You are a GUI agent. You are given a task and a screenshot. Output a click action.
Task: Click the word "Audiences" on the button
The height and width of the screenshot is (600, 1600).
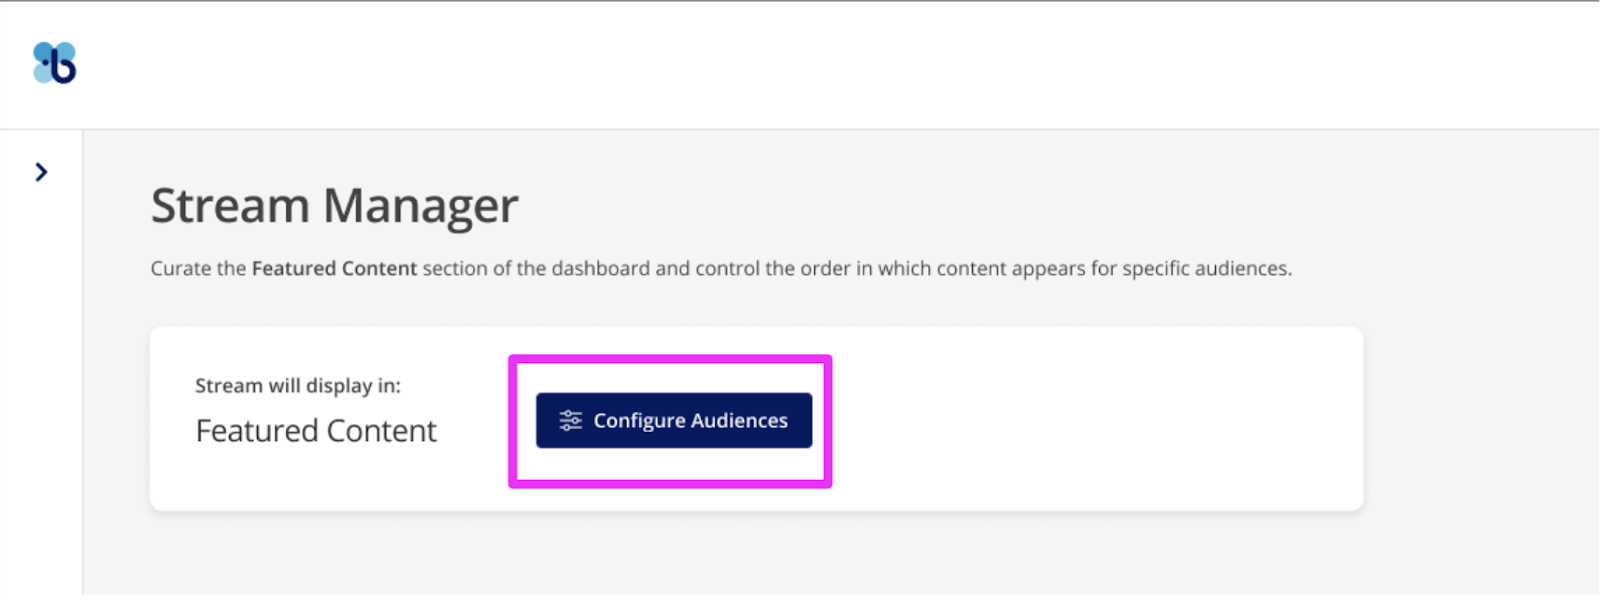[x=739, y=420]
